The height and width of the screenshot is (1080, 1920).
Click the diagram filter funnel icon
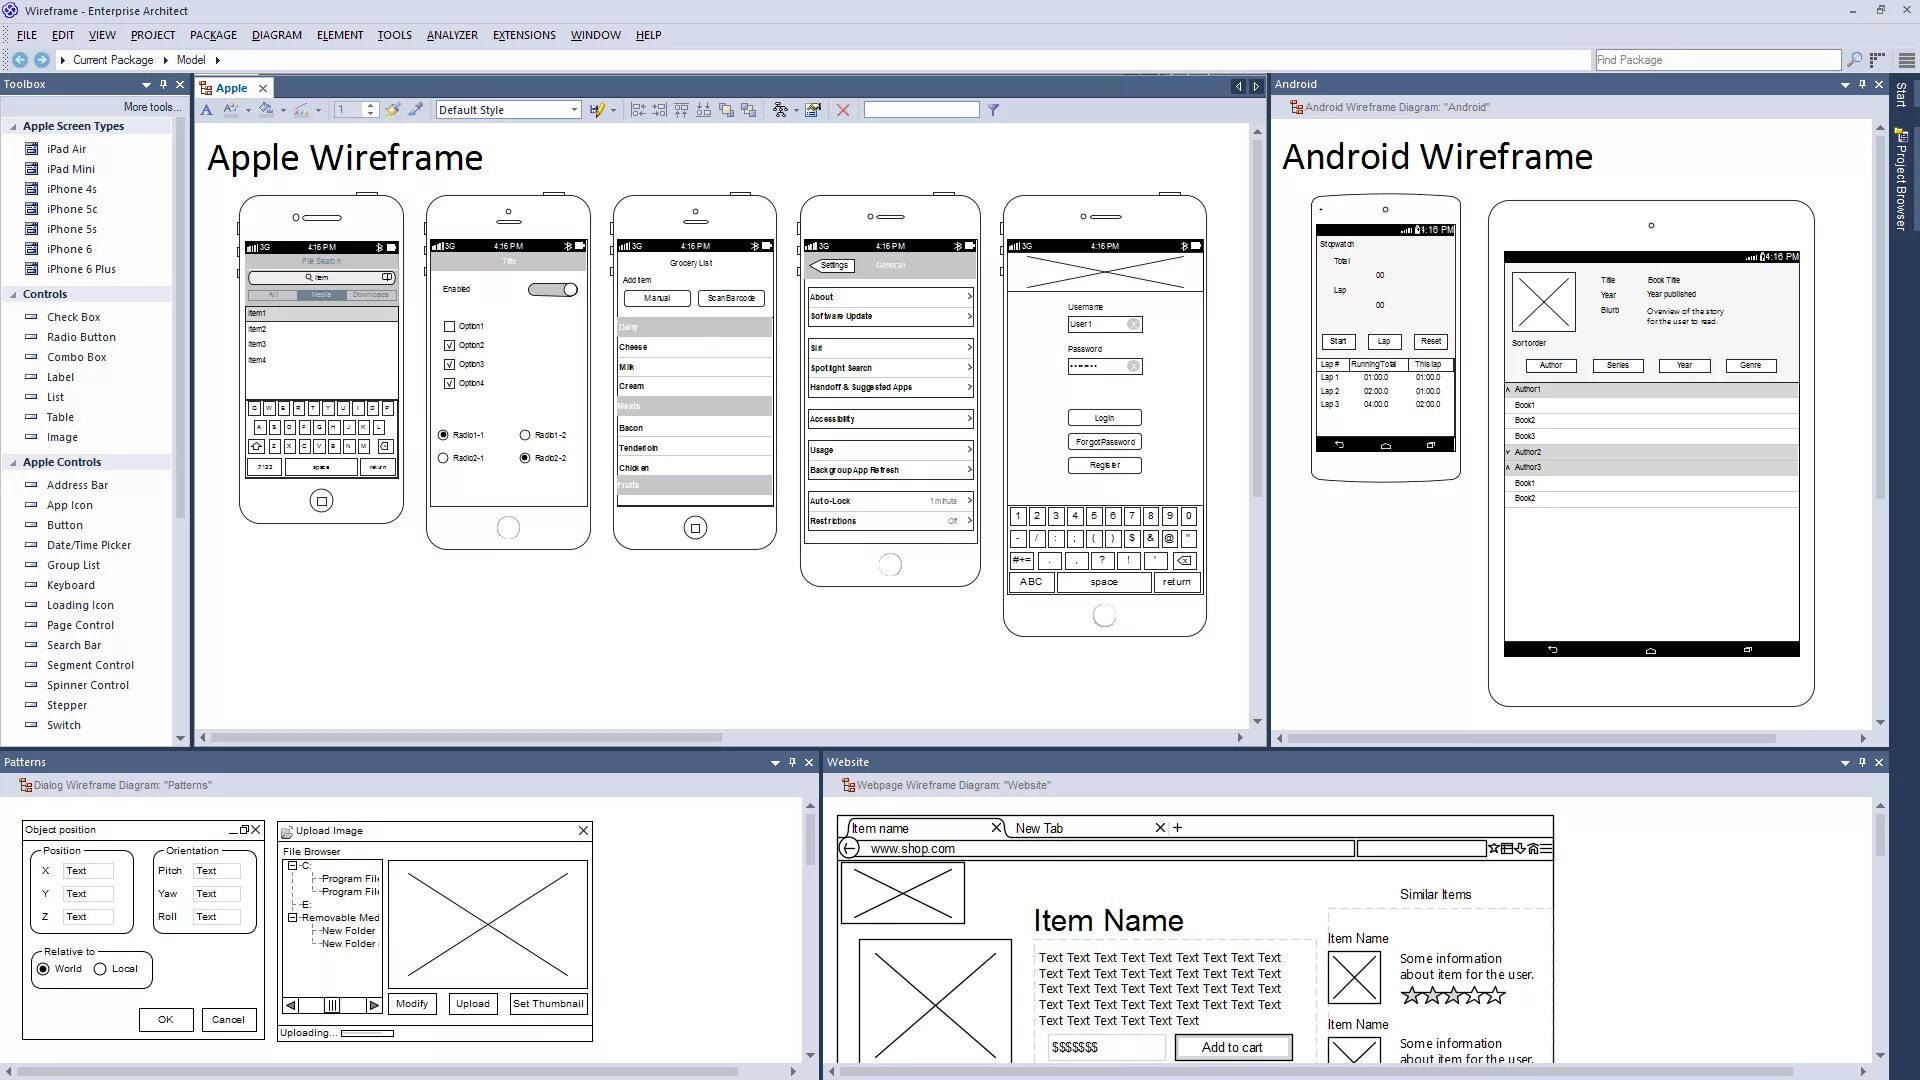(x=993, y=110)
